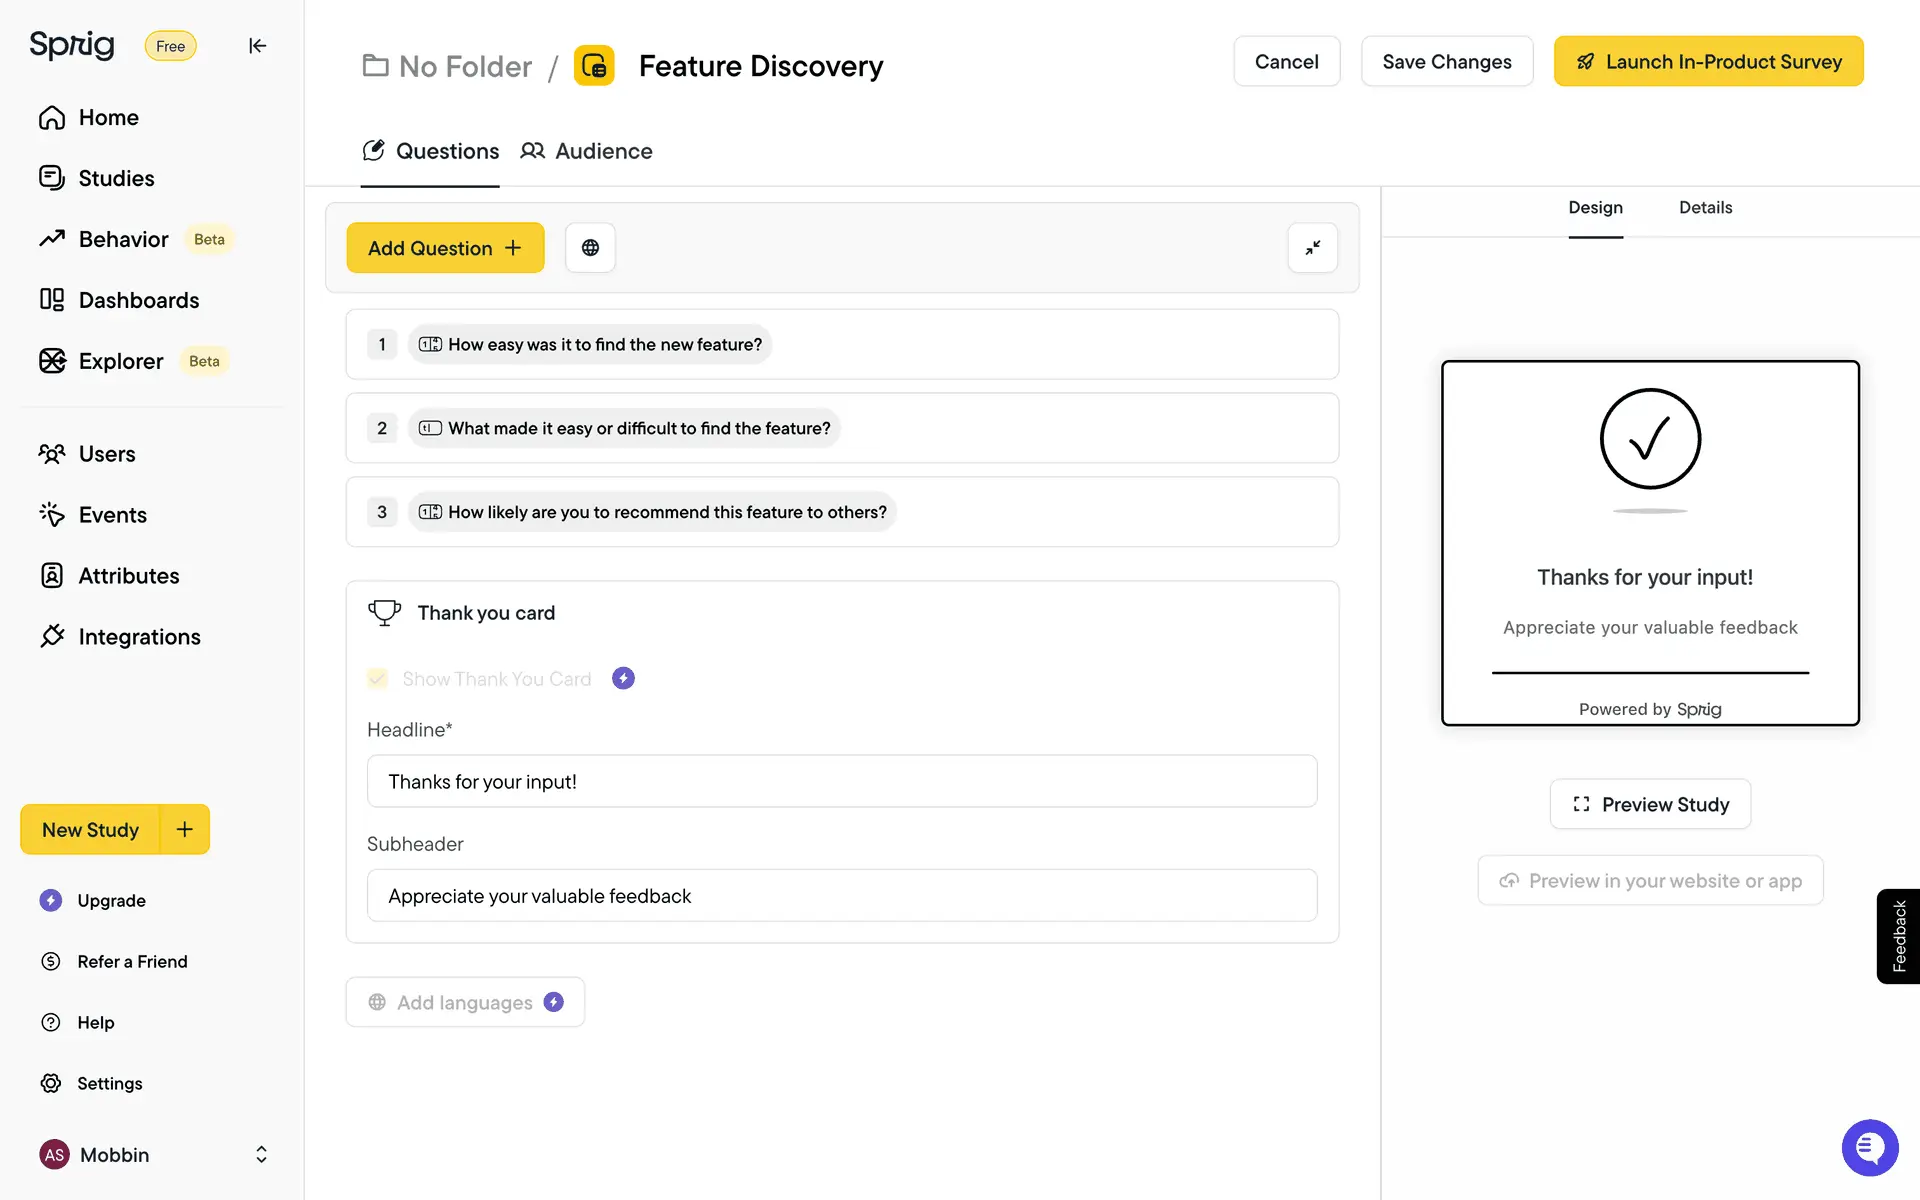Expand question 1 about finding the feature

pos(604,344)
